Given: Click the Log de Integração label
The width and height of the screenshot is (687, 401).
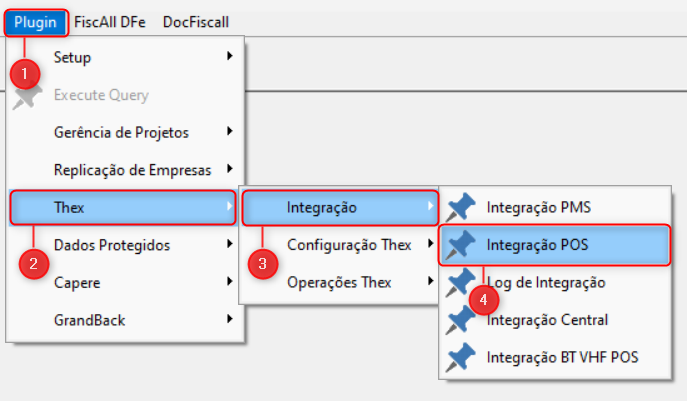Looking at the screenshot, I should coord(546,282).
